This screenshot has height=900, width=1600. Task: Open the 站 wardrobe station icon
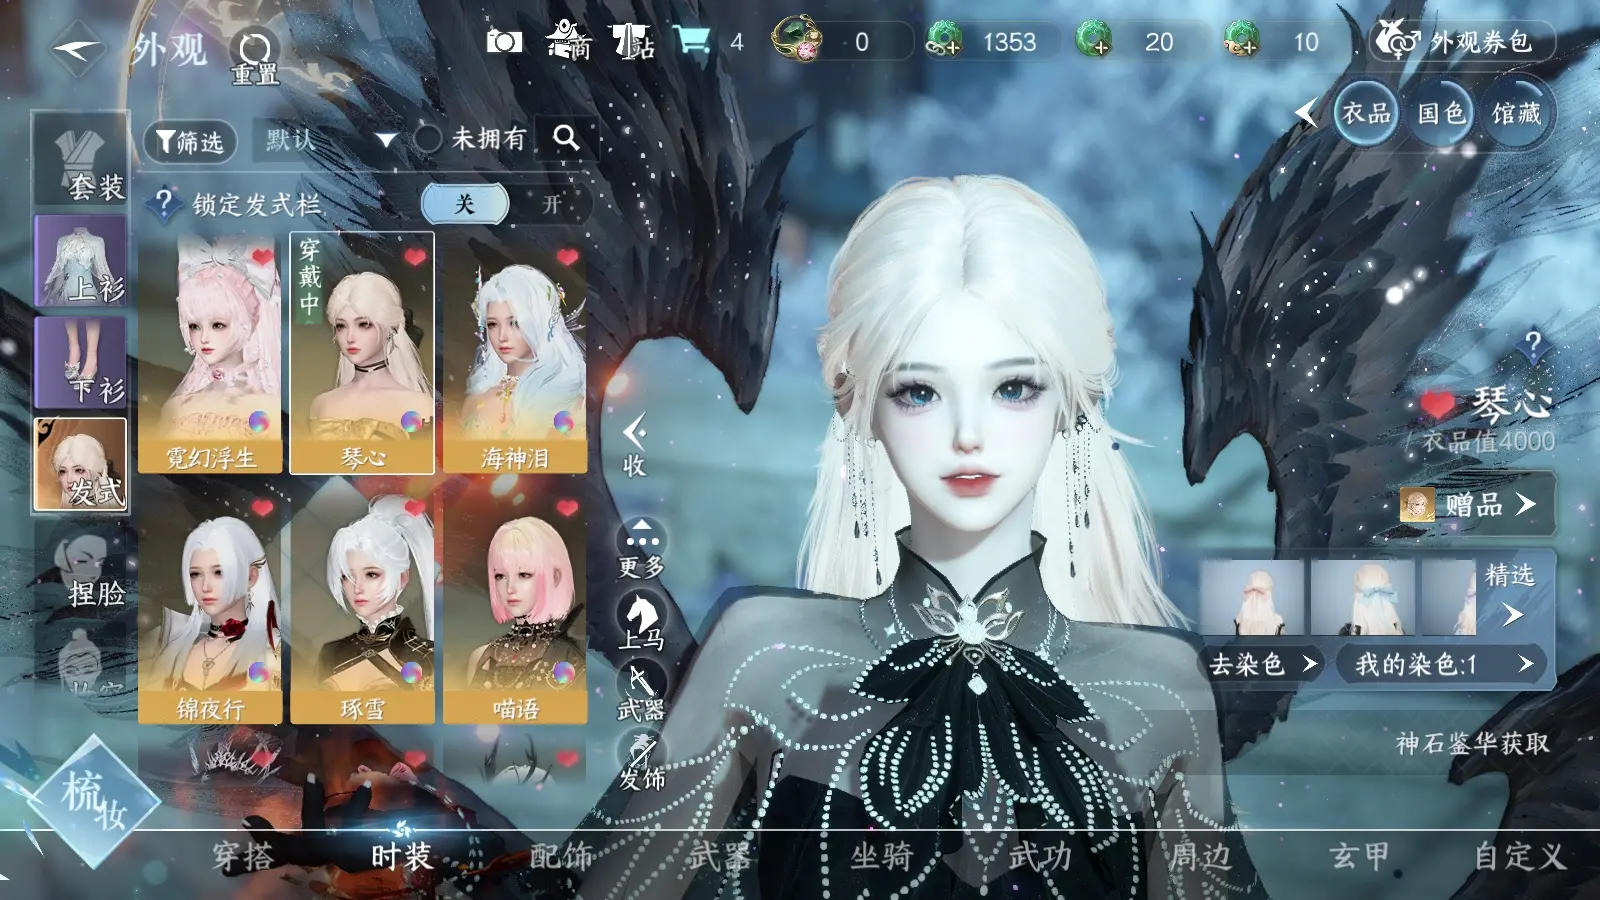click(x=632, y=41)
